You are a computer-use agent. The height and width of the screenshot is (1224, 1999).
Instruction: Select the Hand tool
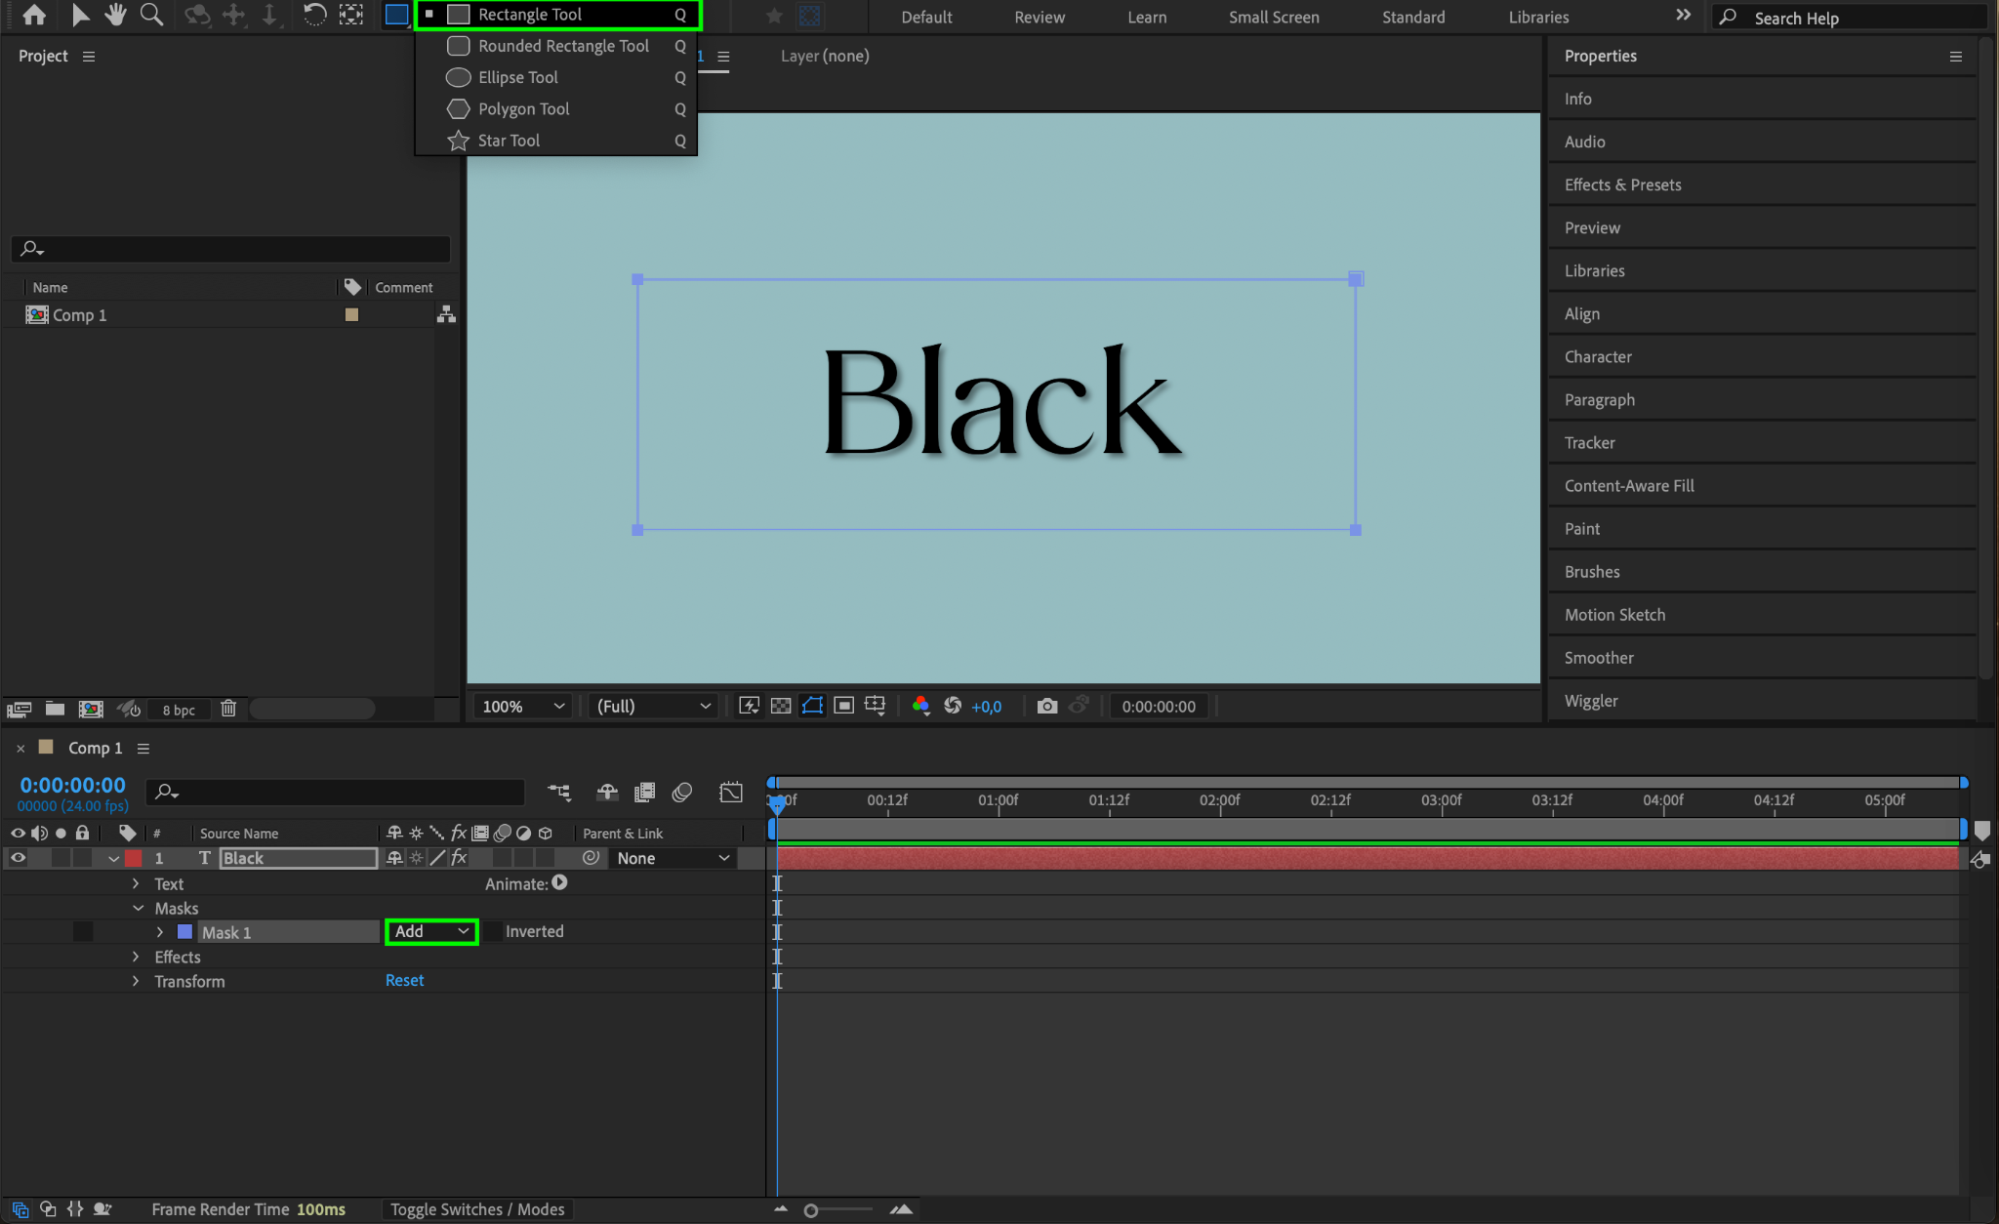pyautogui.click(x=116, y=14)
